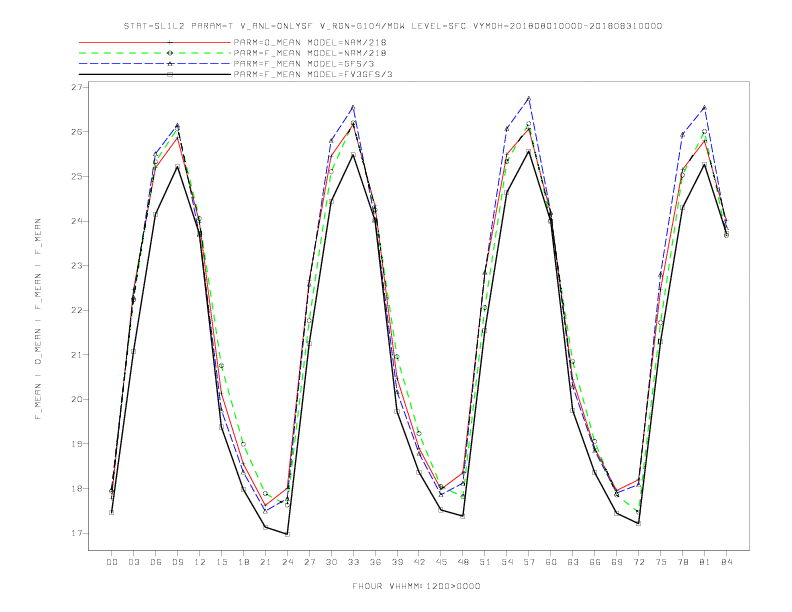This screenshot has height=612, width=792.
Task: Click X-axis tick label 51
Action: [485, 562]
